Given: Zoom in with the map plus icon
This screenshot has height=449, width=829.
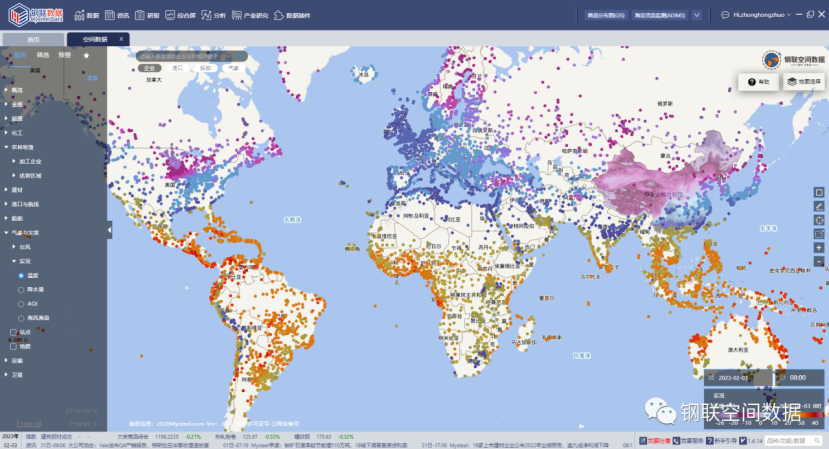Looking at the screenshot, I should click(x=819, y=247).
